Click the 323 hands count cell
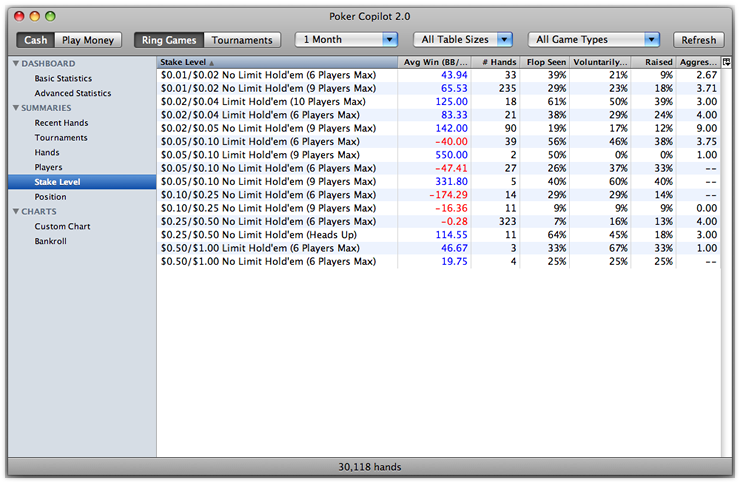This screenshot has height=483, width=740. point(508,221)
